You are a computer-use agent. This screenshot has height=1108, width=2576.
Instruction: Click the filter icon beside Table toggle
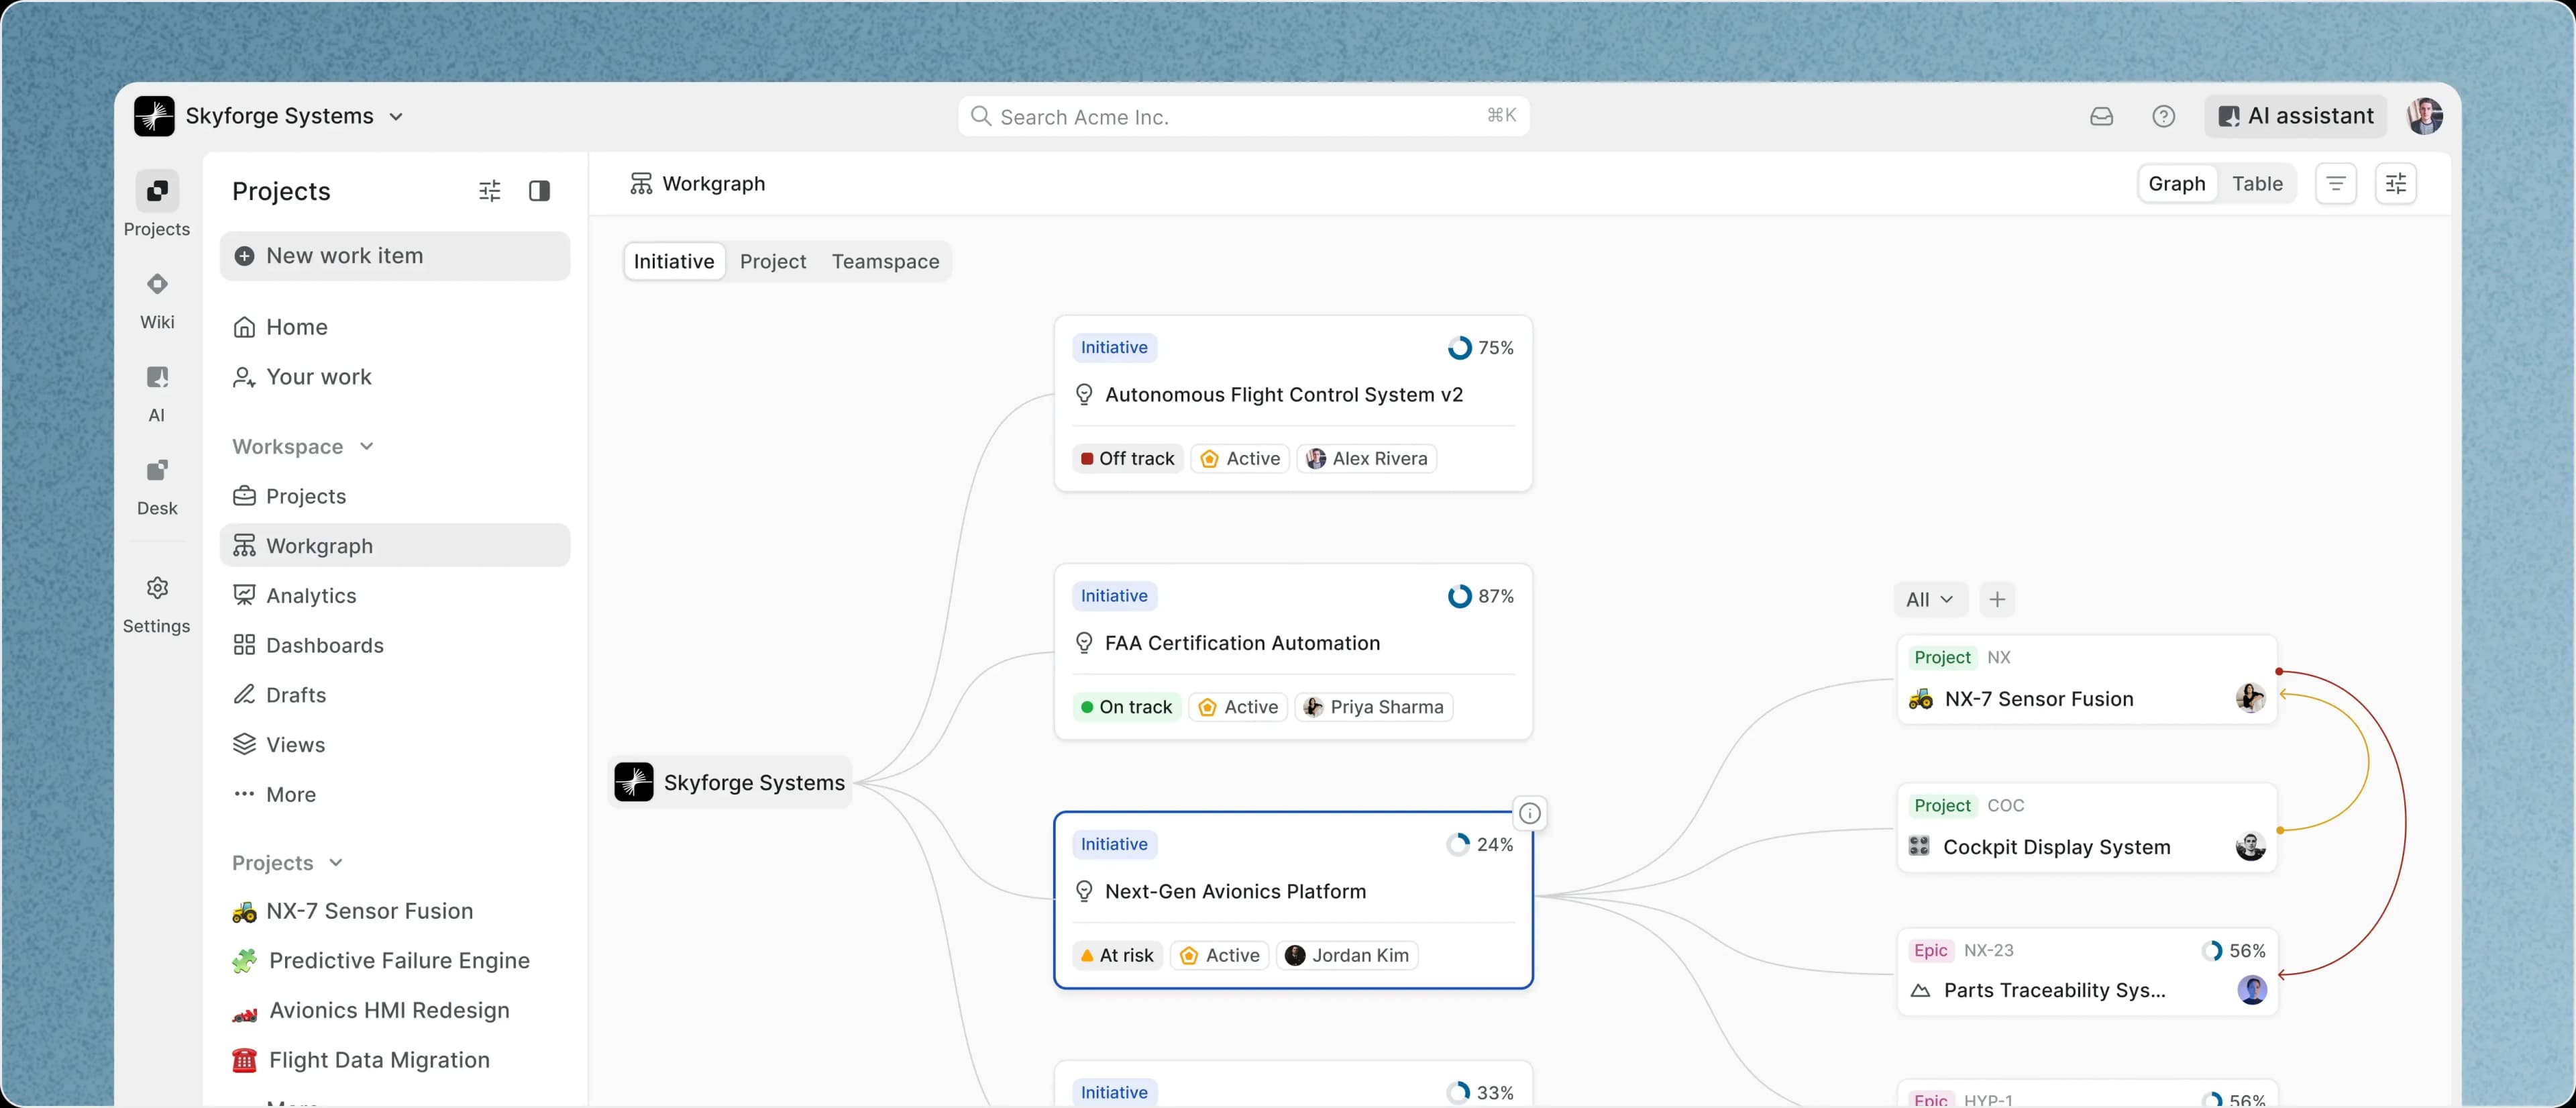2335,184
